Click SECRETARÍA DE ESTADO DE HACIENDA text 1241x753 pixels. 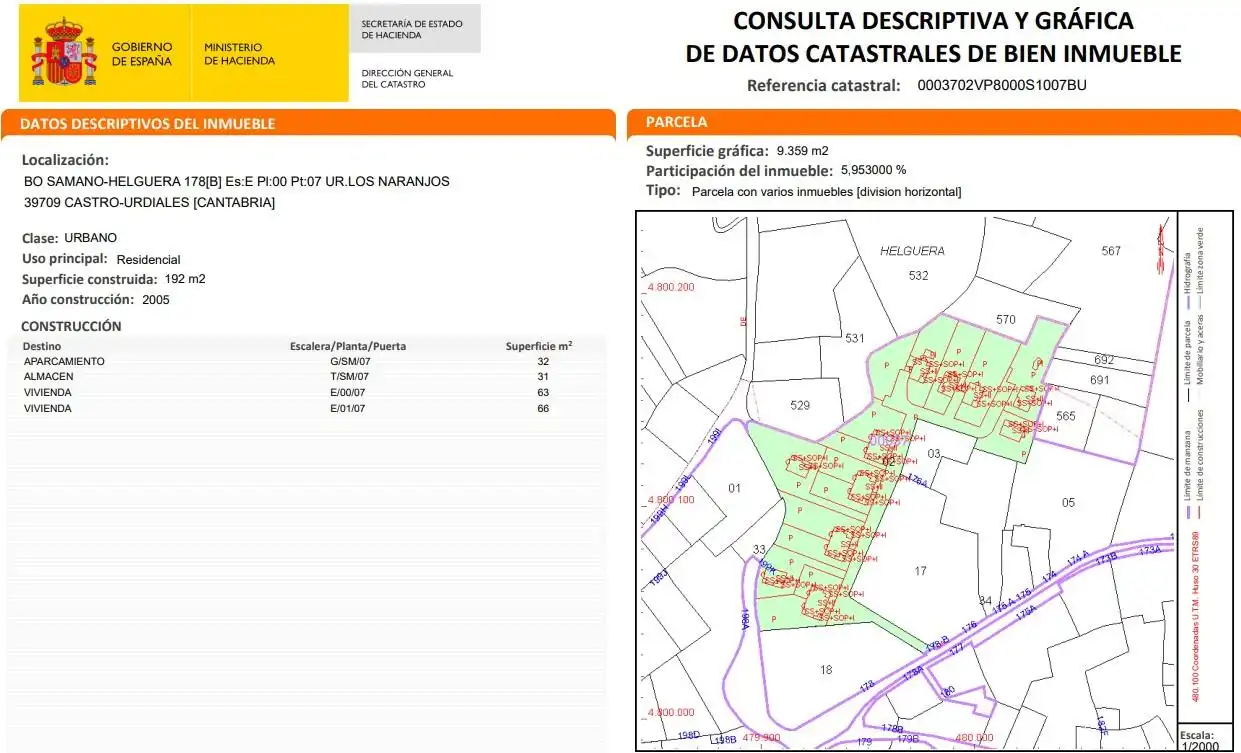[412, 28]
